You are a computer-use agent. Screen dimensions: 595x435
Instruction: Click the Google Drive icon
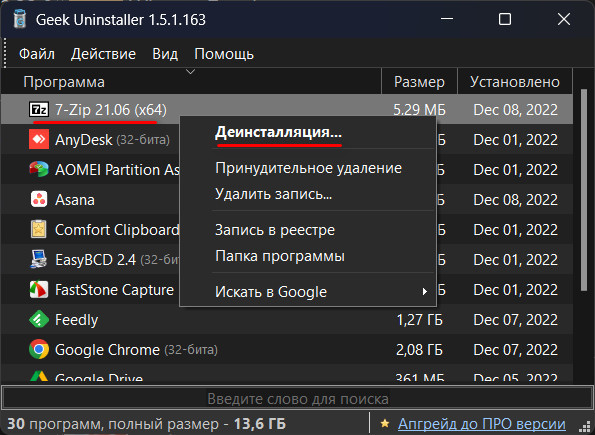39,376
